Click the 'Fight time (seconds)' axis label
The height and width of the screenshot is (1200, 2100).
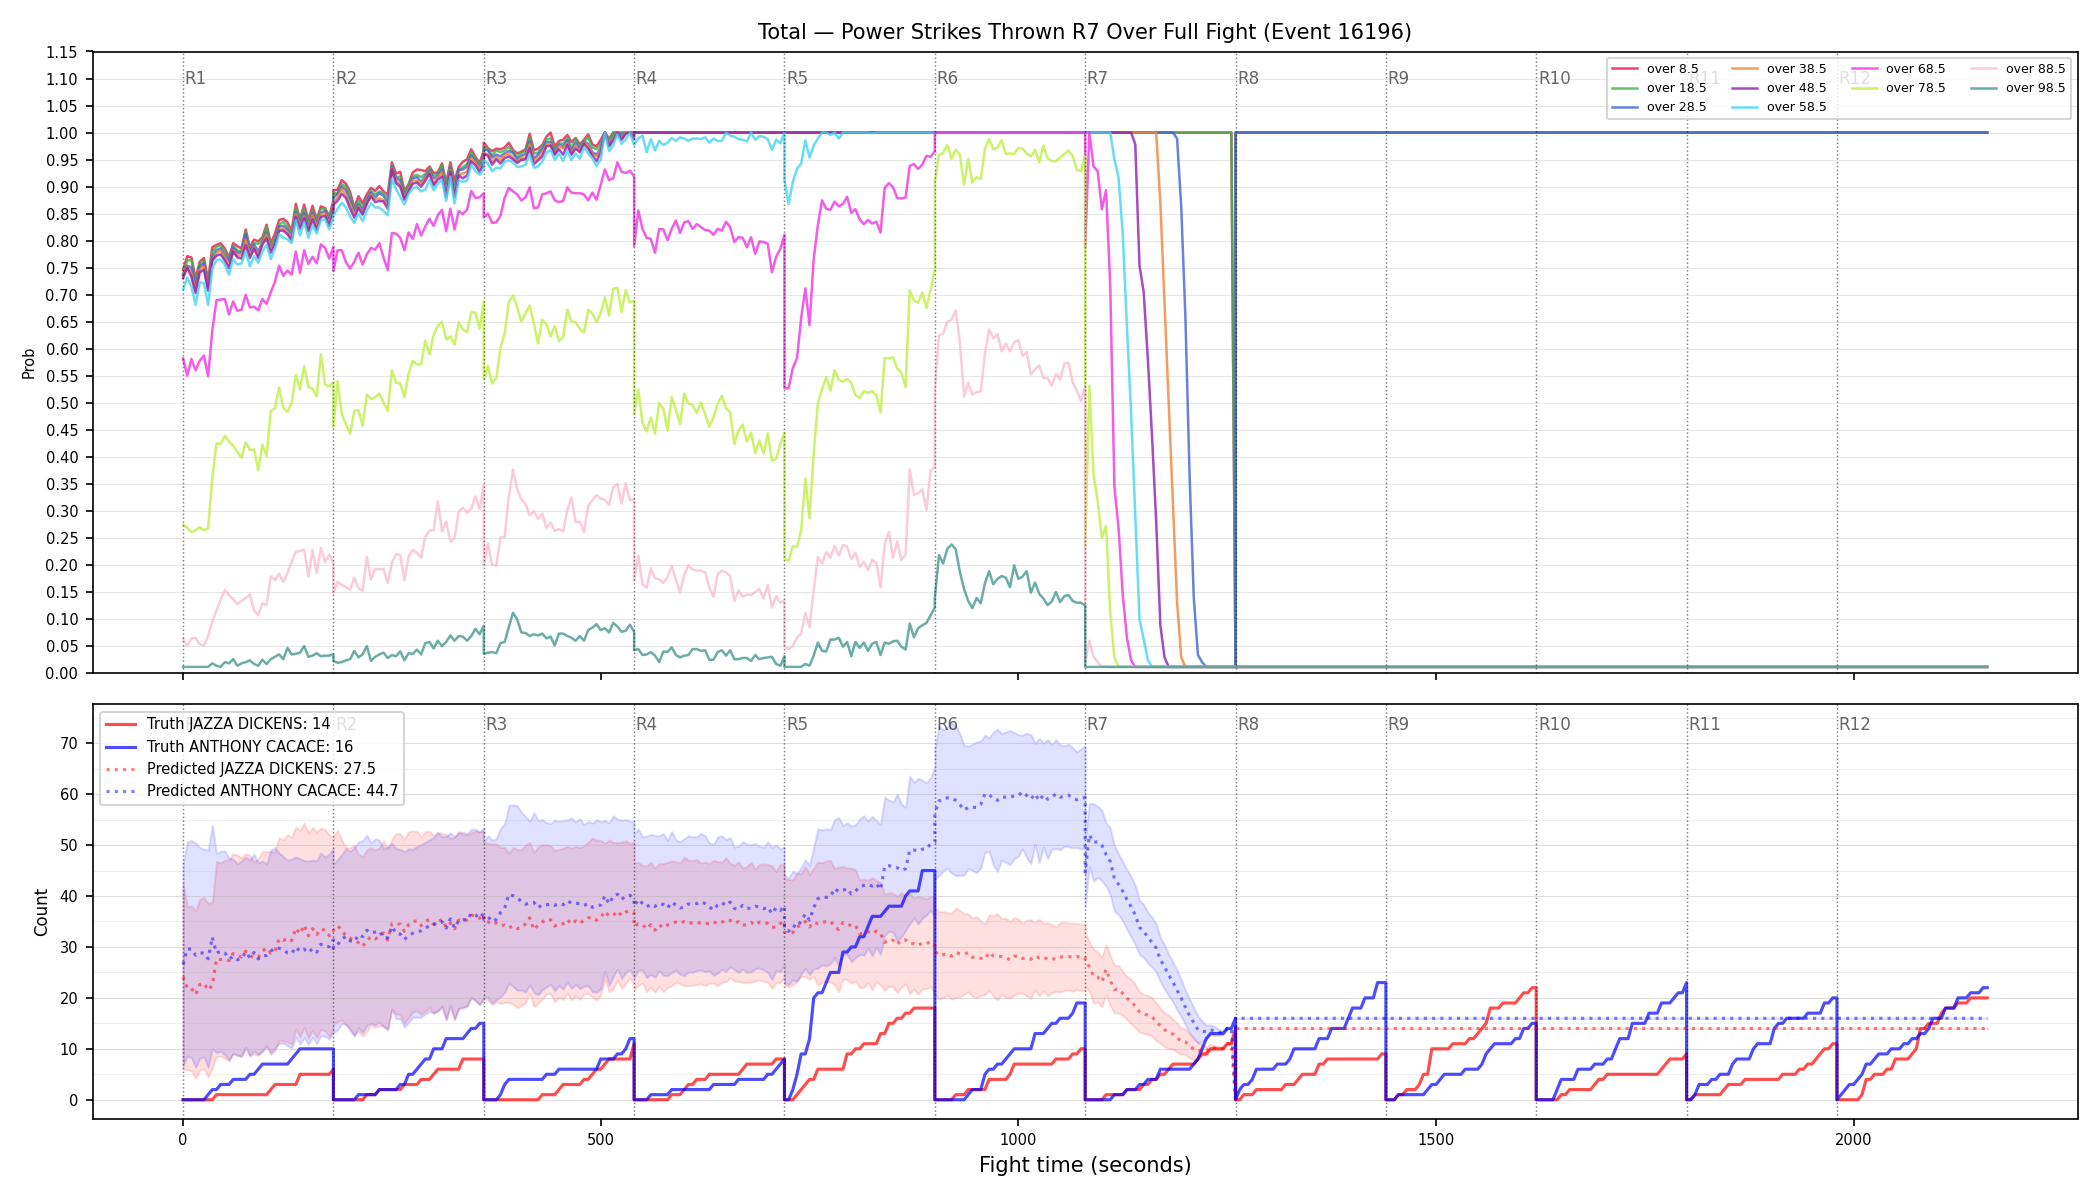(x=1085, y=1165)
